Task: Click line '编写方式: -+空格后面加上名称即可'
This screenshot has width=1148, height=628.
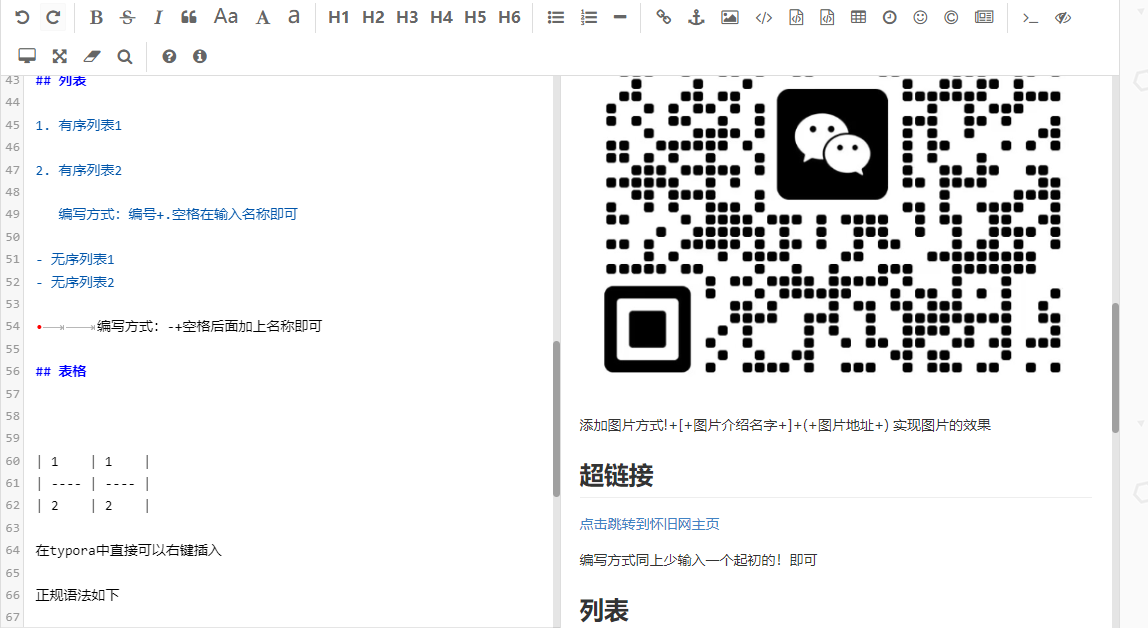Action: [x=209, y=326]
